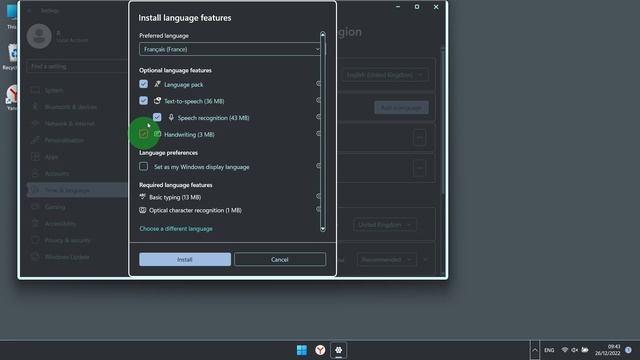Click Add a language button in Settings
The width and height of the screenshot is (640, 360).
coord(401,108)
